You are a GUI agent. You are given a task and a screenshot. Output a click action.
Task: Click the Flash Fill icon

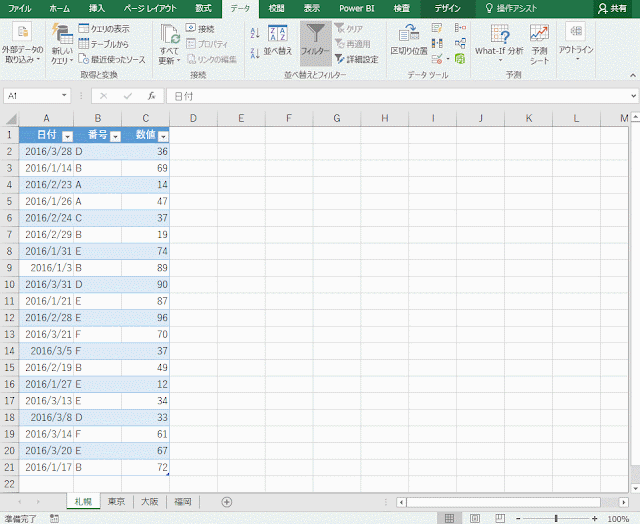[x=437, y=28]
